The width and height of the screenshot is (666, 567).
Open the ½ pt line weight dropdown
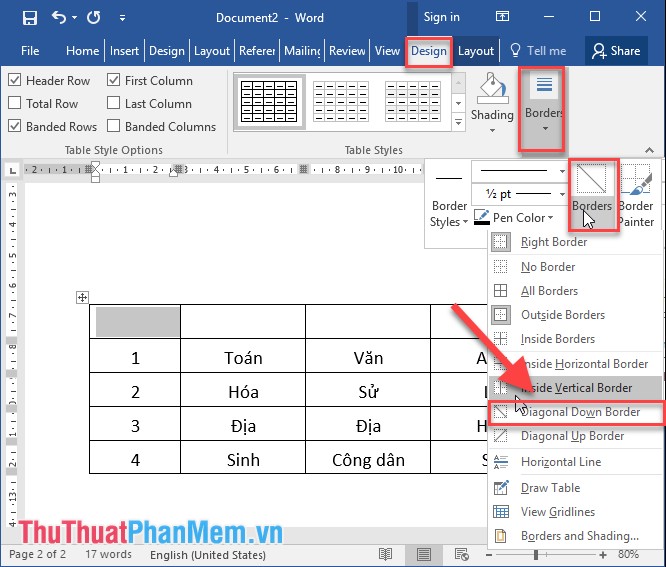[518, 194]
